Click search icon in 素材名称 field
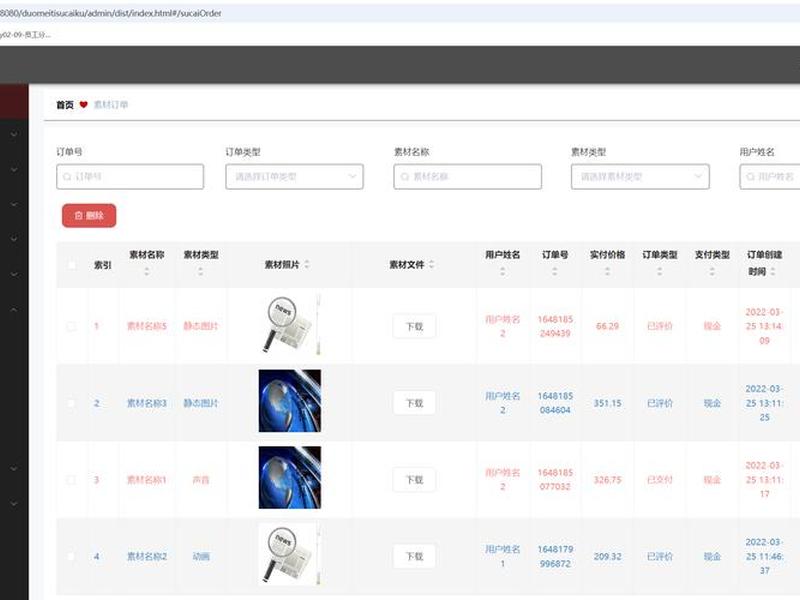The width and height of the screenshot is (800, 600). pyautogui.click(x=405, y=177)
